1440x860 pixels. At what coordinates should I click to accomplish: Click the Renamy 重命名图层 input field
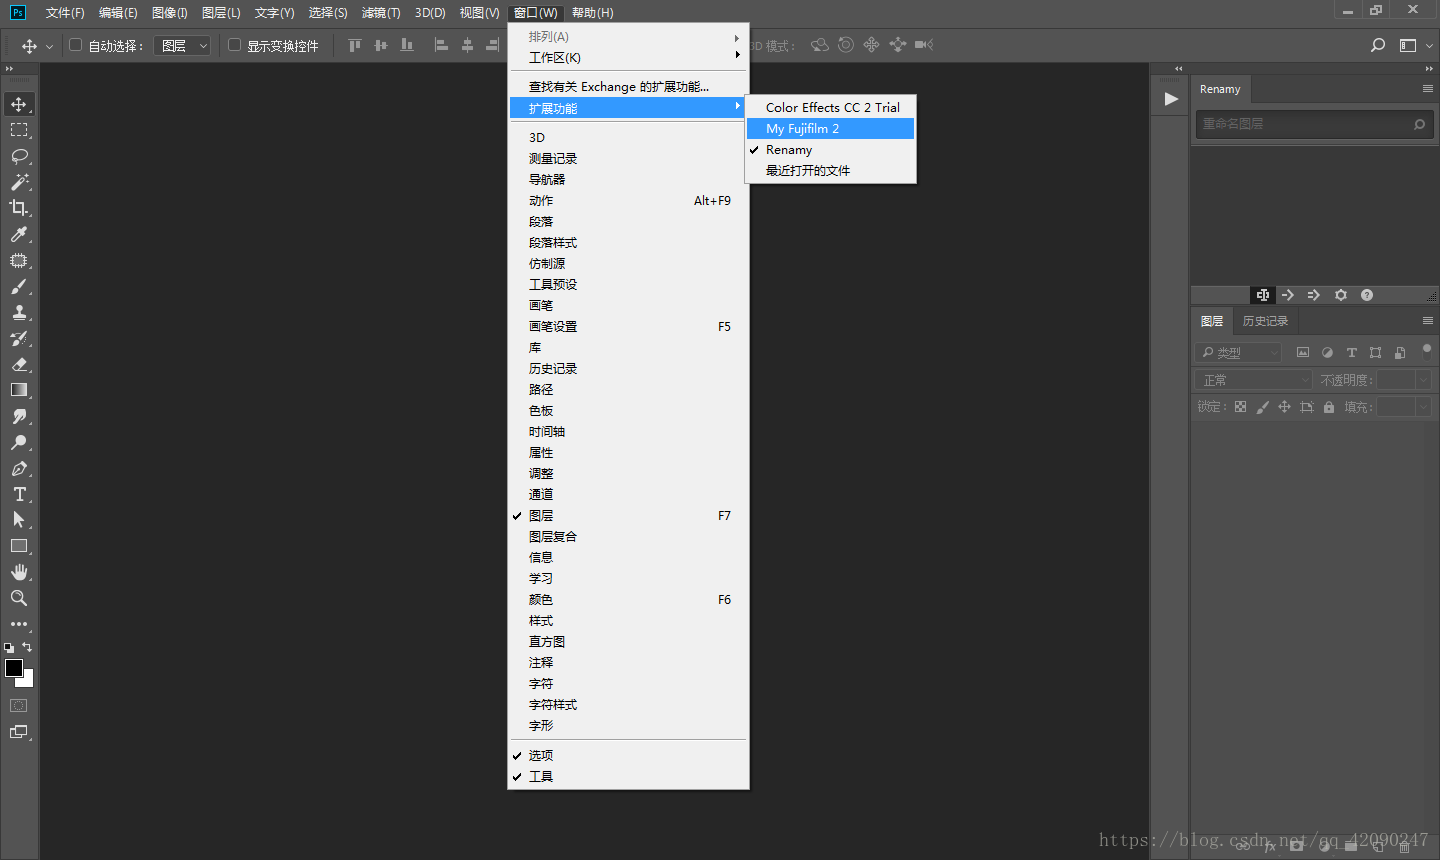coord(1314,124)
